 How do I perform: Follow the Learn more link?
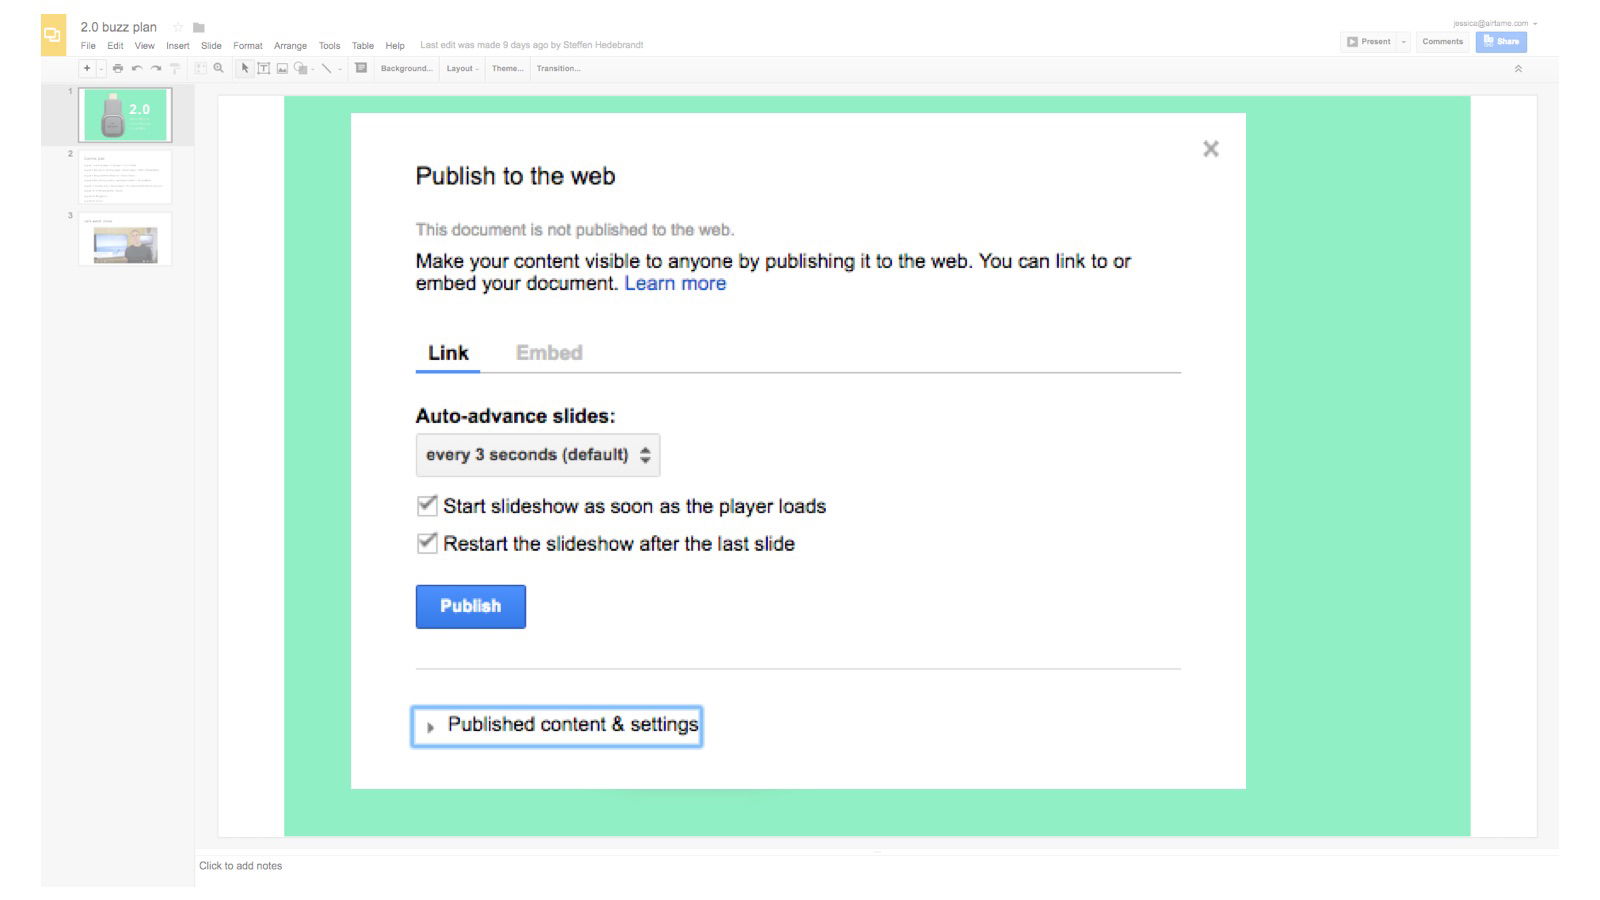(x=675, y=284)
